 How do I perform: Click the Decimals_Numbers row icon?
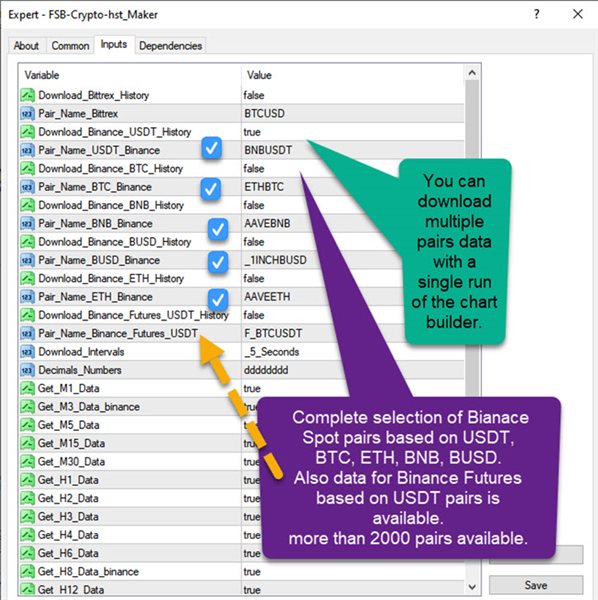[x=28, y=370]
